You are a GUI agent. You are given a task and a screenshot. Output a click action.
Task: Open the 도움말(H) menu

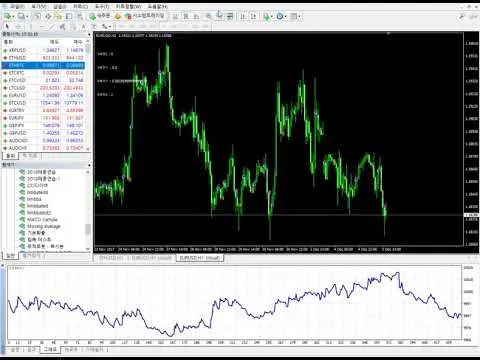(x=158, y=7)
